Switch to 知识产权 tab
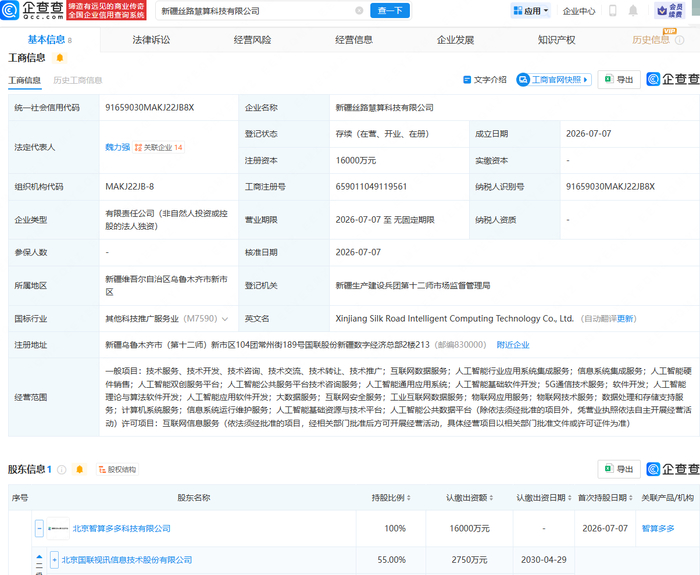The height and width of the screenshot is (575, 700). tap(556, 40)
